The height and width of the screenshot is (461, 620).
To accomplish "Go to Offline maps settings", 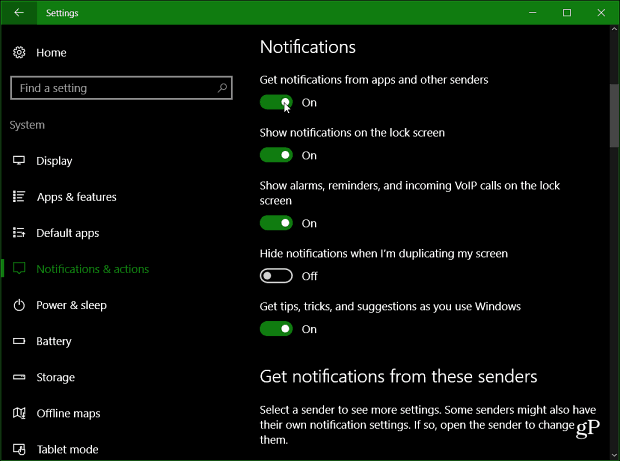I will (68, 414).
